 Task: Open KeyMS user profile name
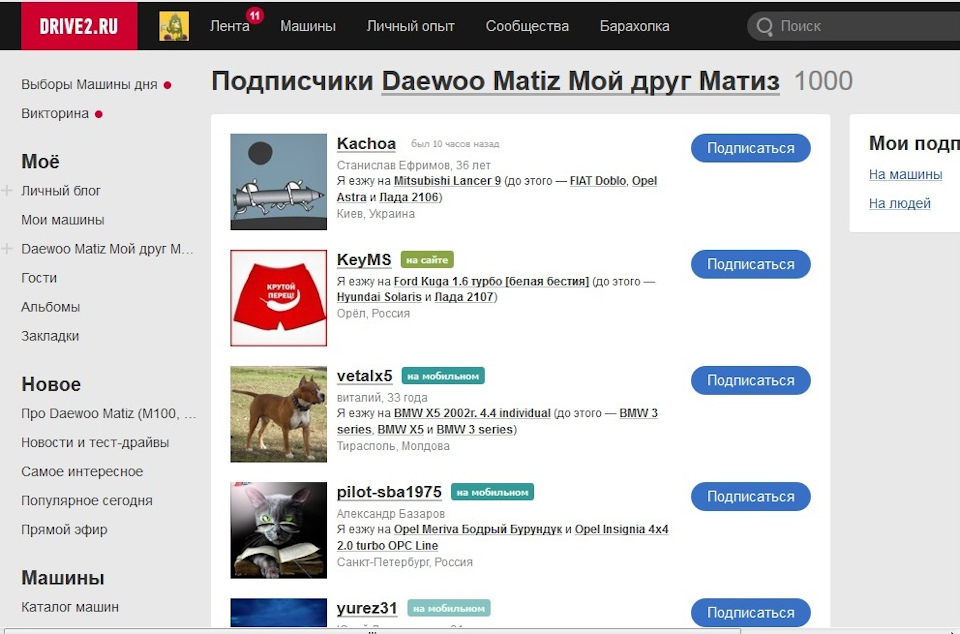pos(364,260)
